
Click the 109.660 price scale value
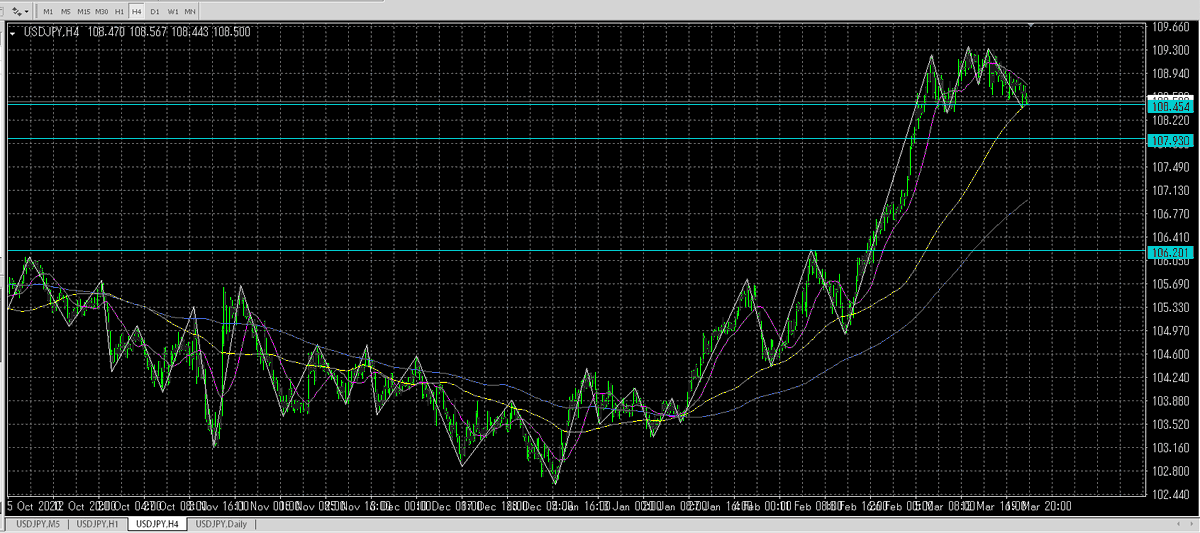pos(1169,27)
